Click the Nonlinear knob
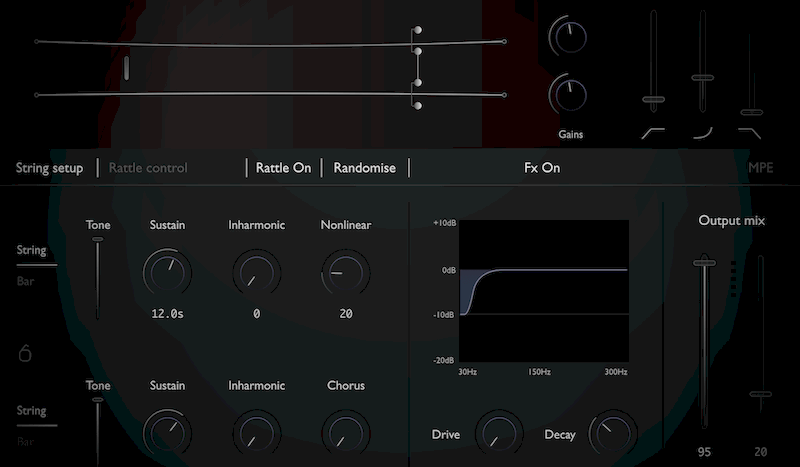The height and width of the screenshot is (467, 800). [346, 273]
